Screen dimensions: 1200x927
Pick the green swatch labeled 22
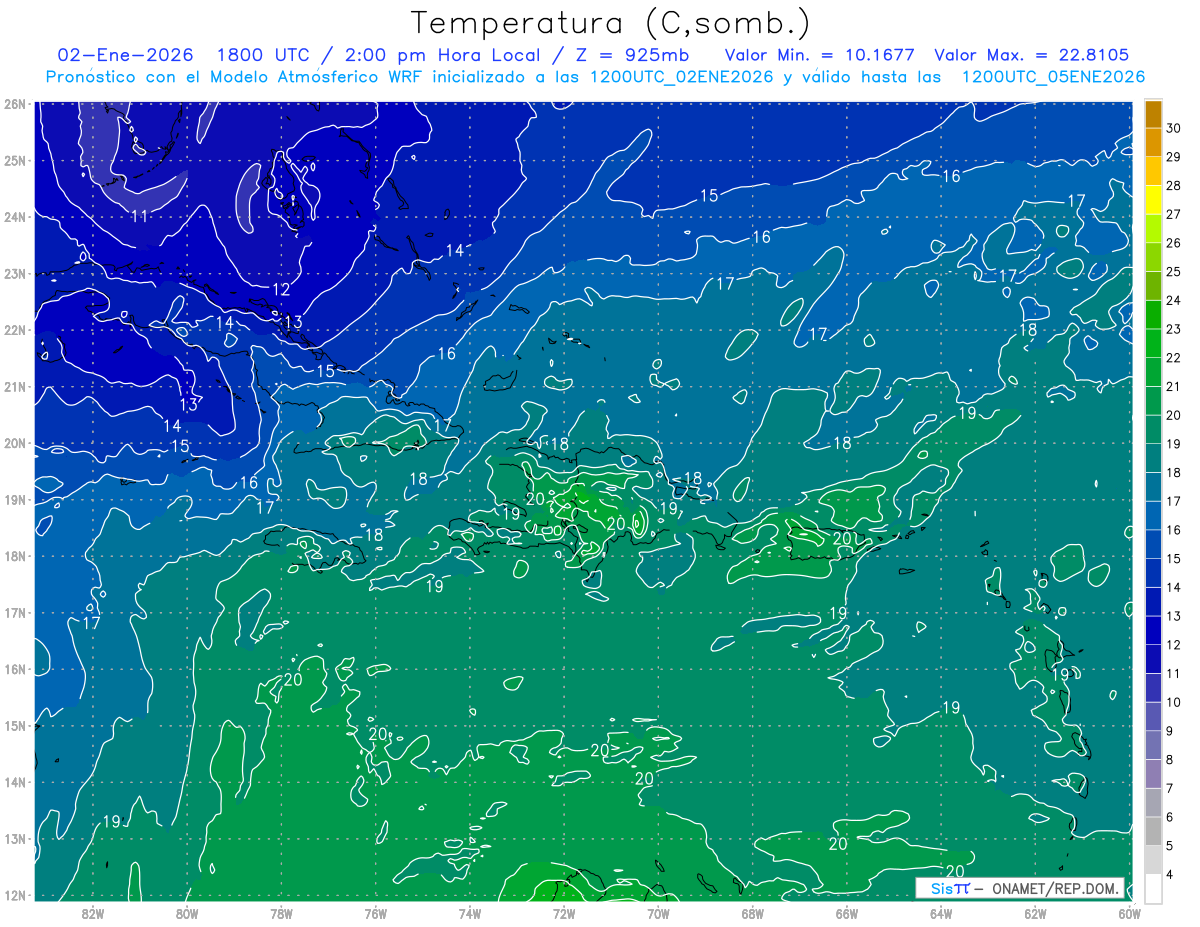click(1153, 344)
